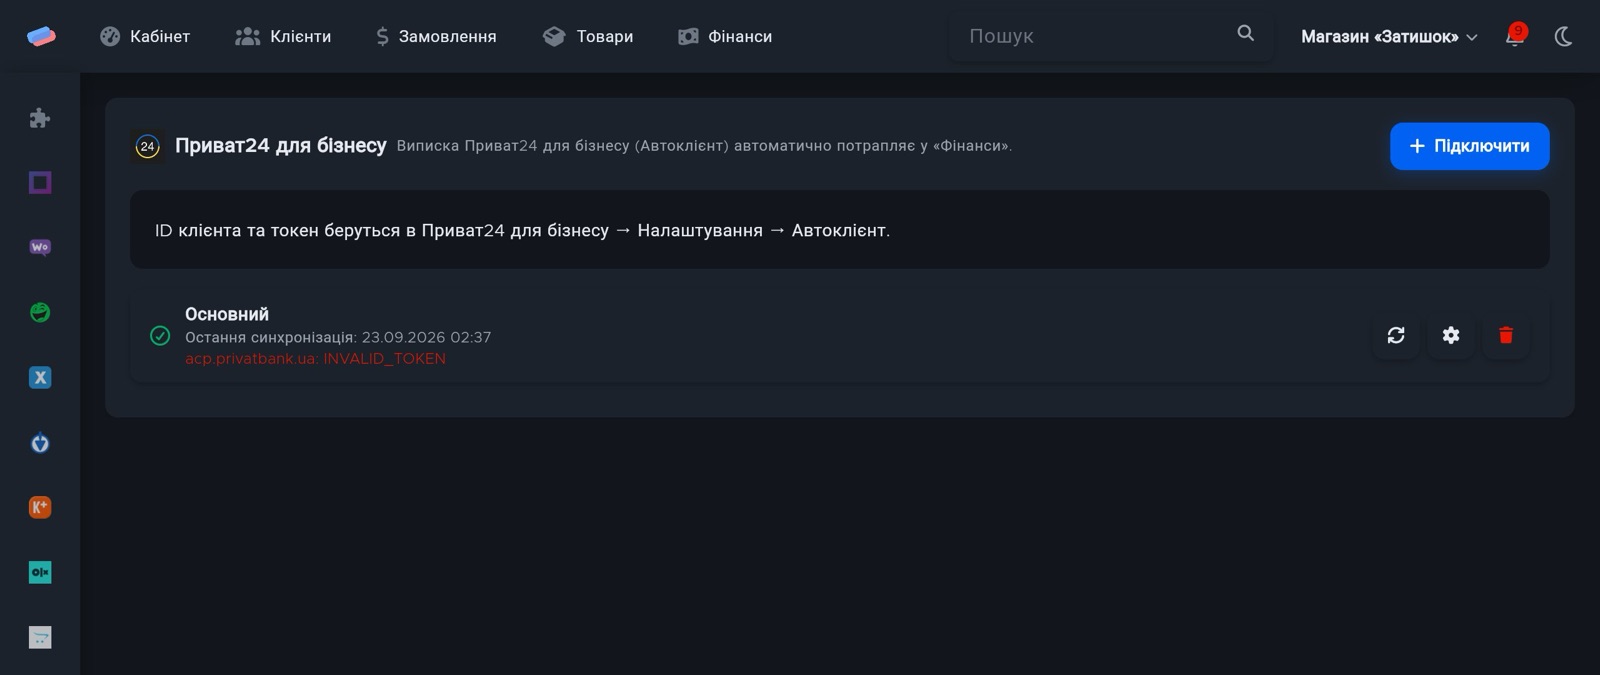Open WooCommerce integration in sidebar

pyautogui.click(x=40, y=247)
